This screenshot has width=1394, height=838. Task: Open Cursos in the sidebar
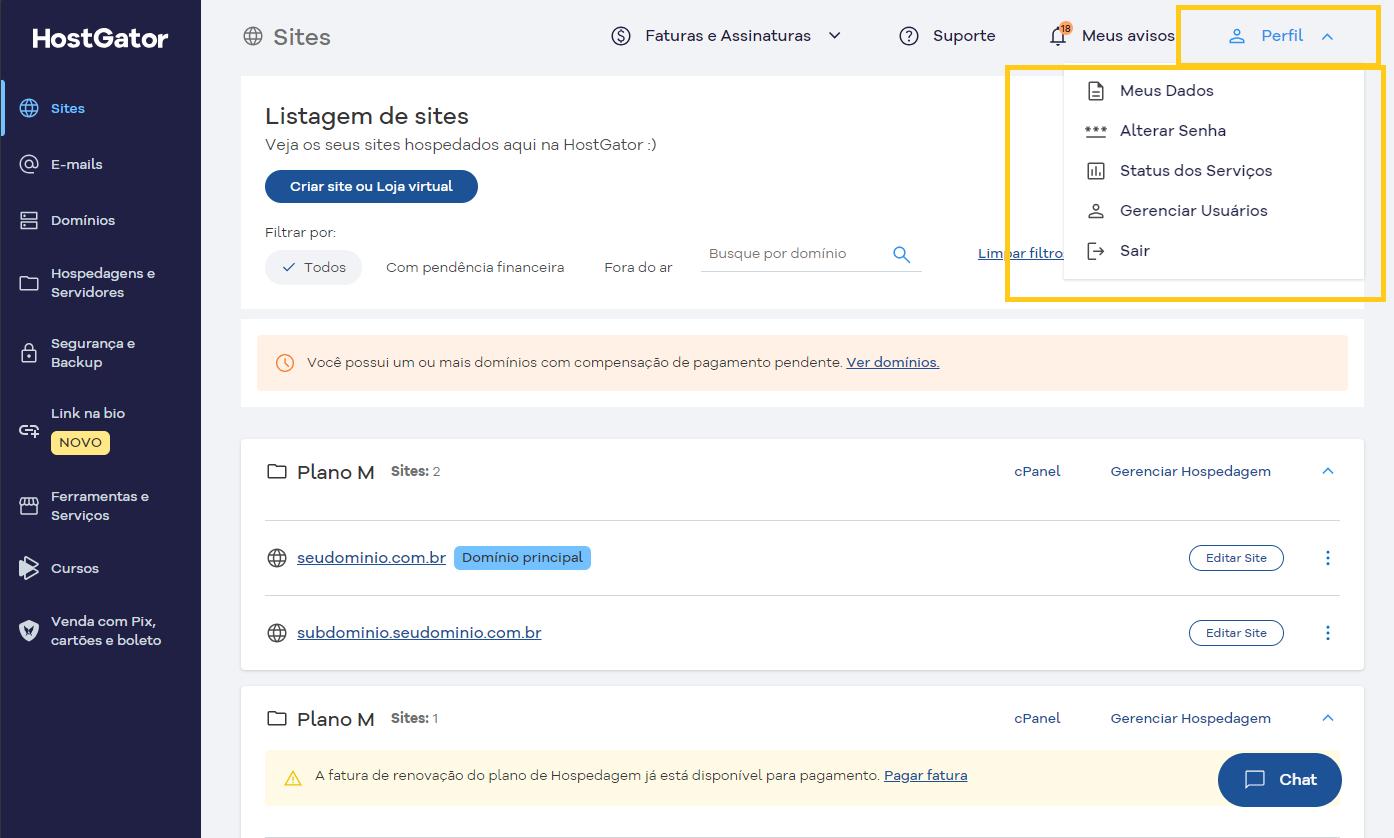tap(75, 568)
